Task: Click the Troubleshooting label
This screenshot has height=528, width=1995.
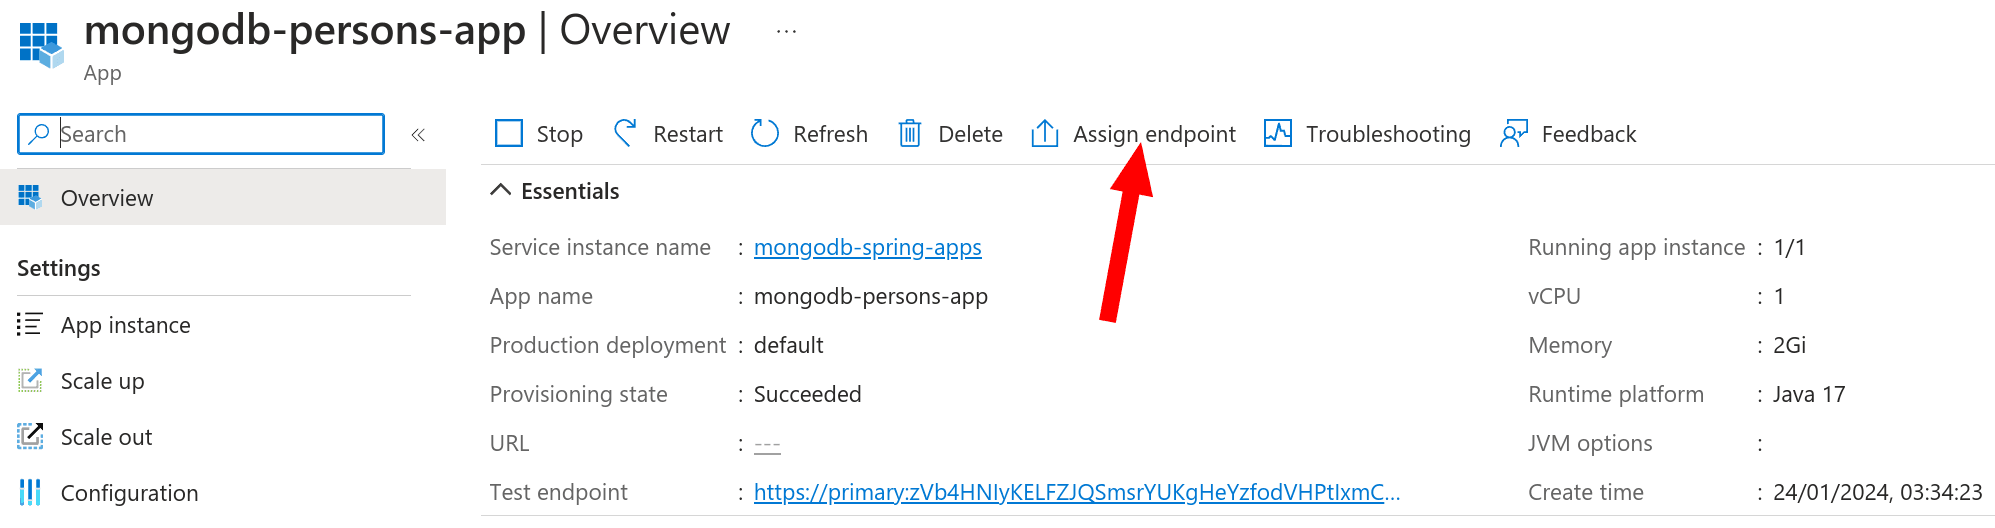Action: coord(1388,134)
